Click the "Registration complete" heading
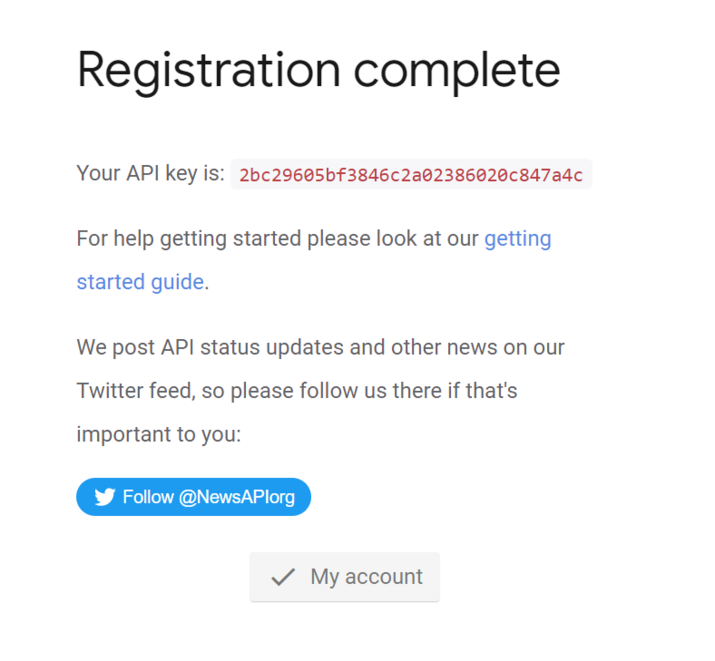The height and width of the screenshot is (661, 715). (318, 70)
